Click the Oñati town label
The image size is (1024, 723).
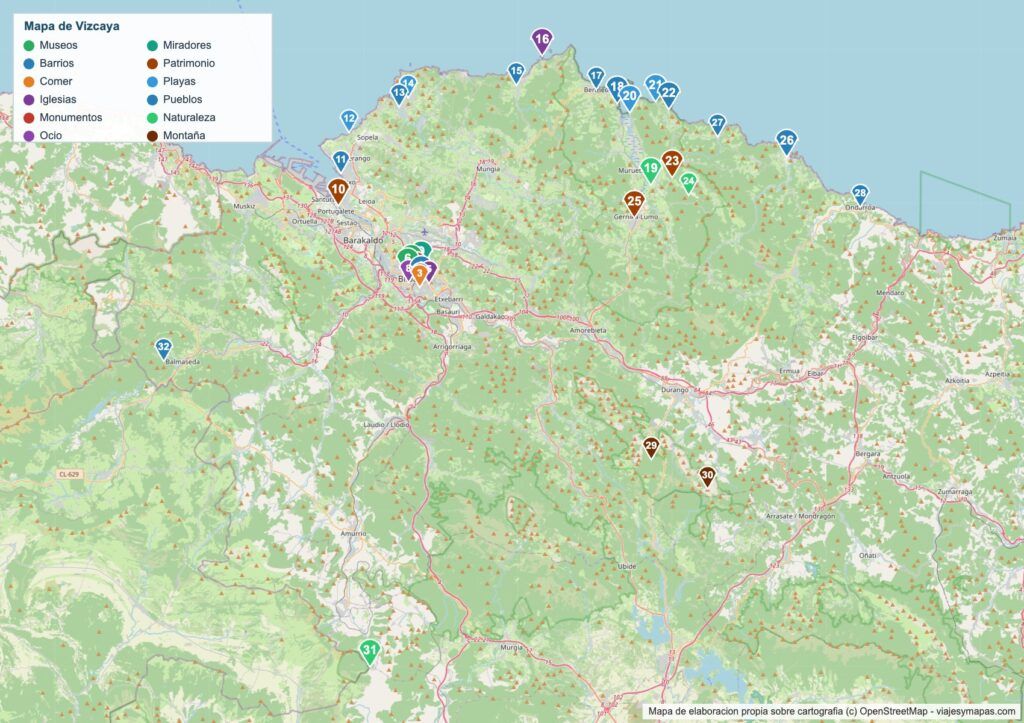coord(867,556)
